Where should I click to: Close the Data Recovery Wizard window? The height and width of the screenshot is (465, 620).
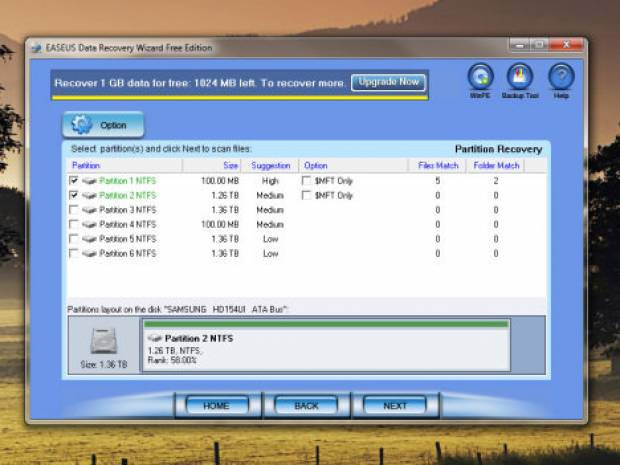pos(566,45)
